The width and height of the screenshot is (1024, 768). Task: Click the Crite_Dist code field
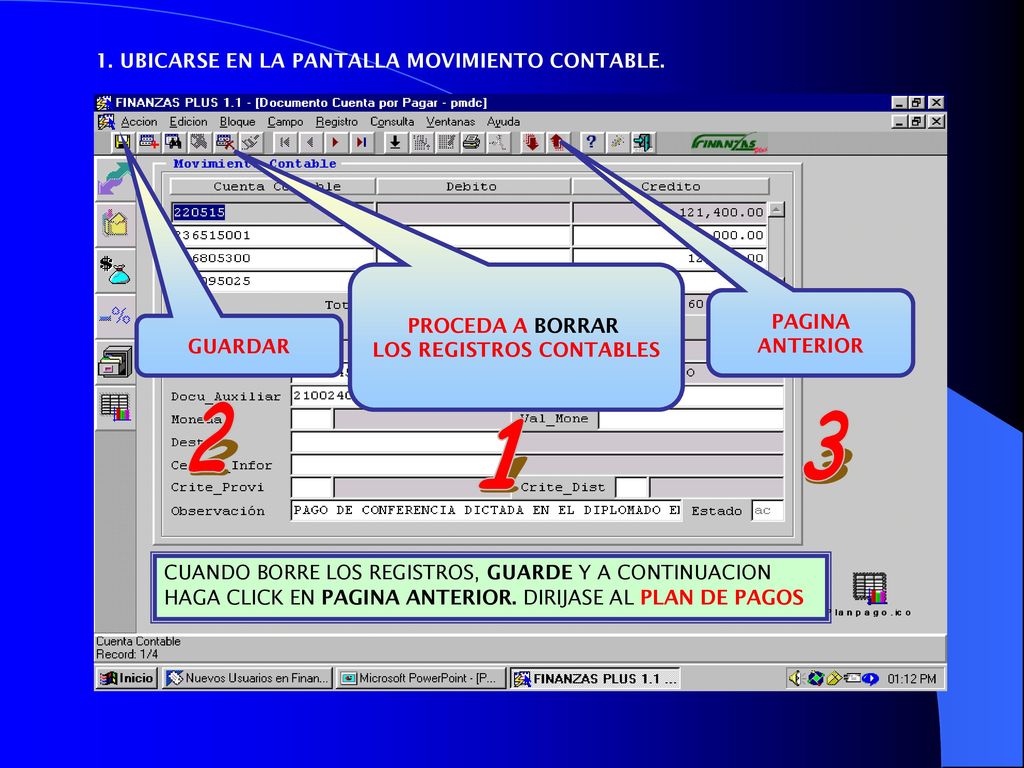tap(632, 487)
